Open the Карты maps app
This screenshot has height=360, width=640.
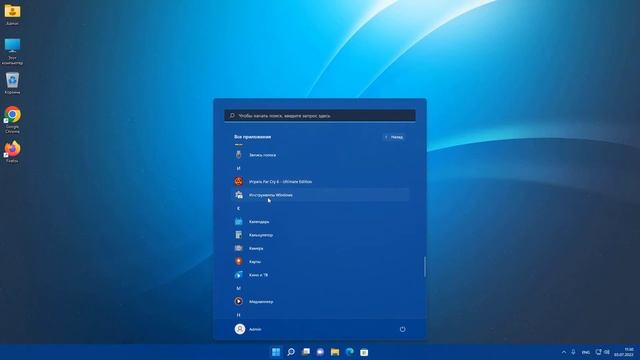click(x=320, y=261)
